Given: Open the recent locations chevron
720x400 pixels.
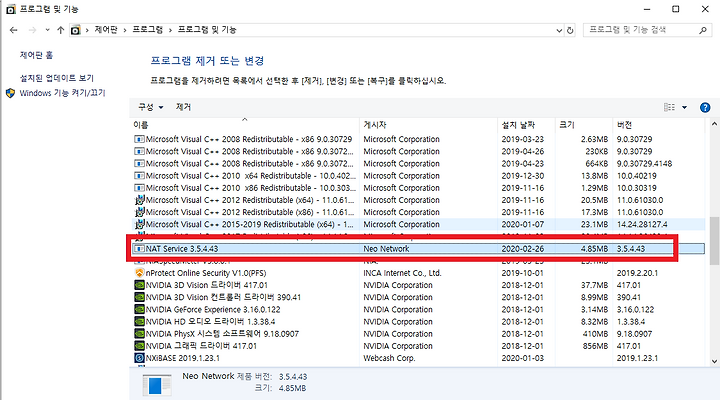Looking at the screenshot, I should (x=47, y=30).
